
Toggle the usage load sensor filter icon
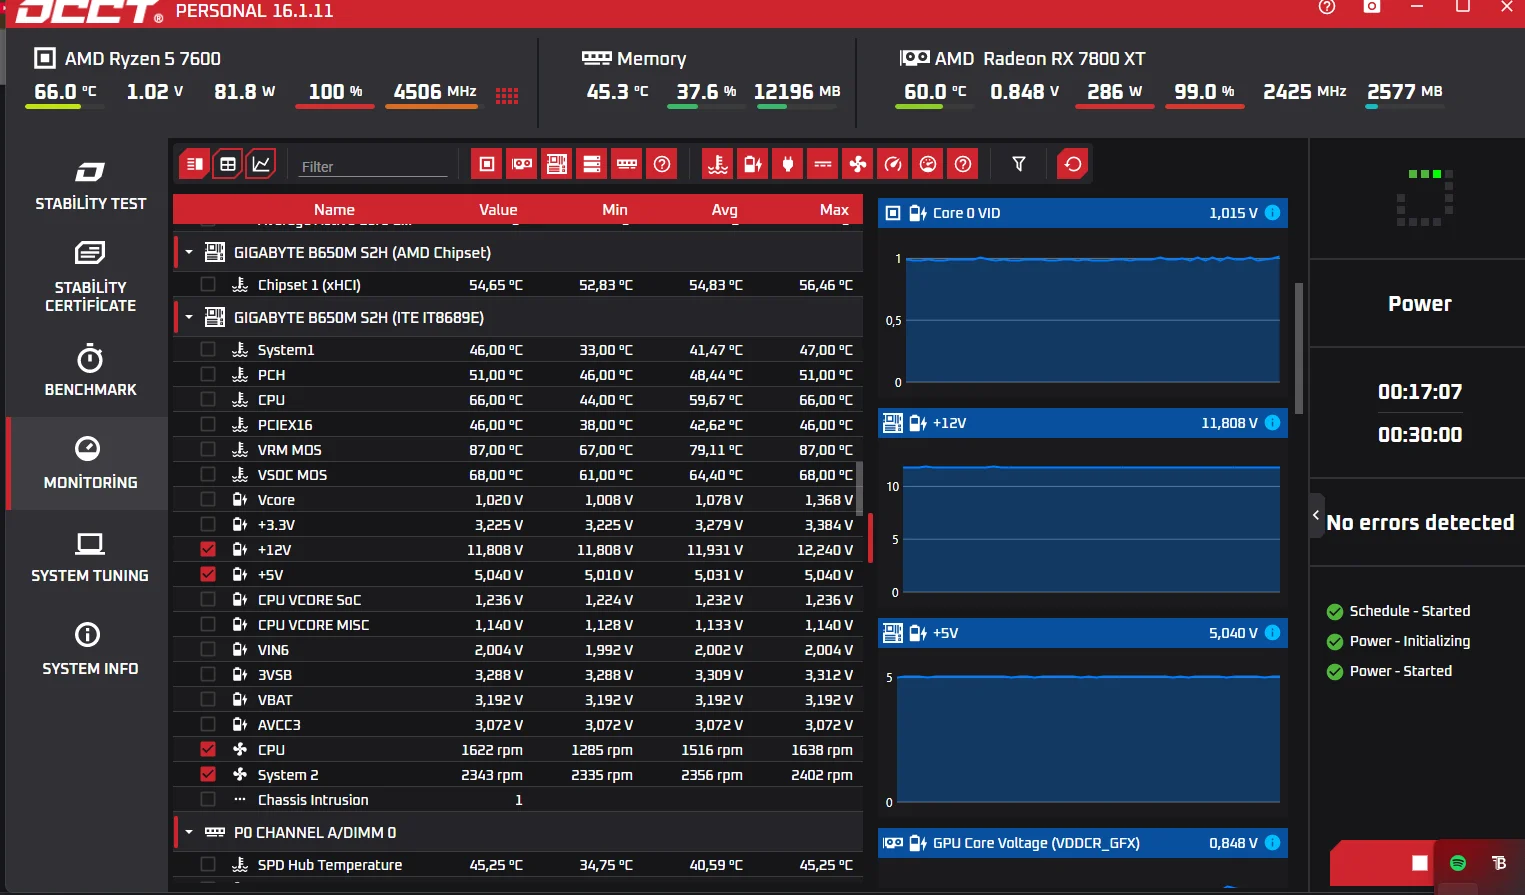[x=928, y=164]
